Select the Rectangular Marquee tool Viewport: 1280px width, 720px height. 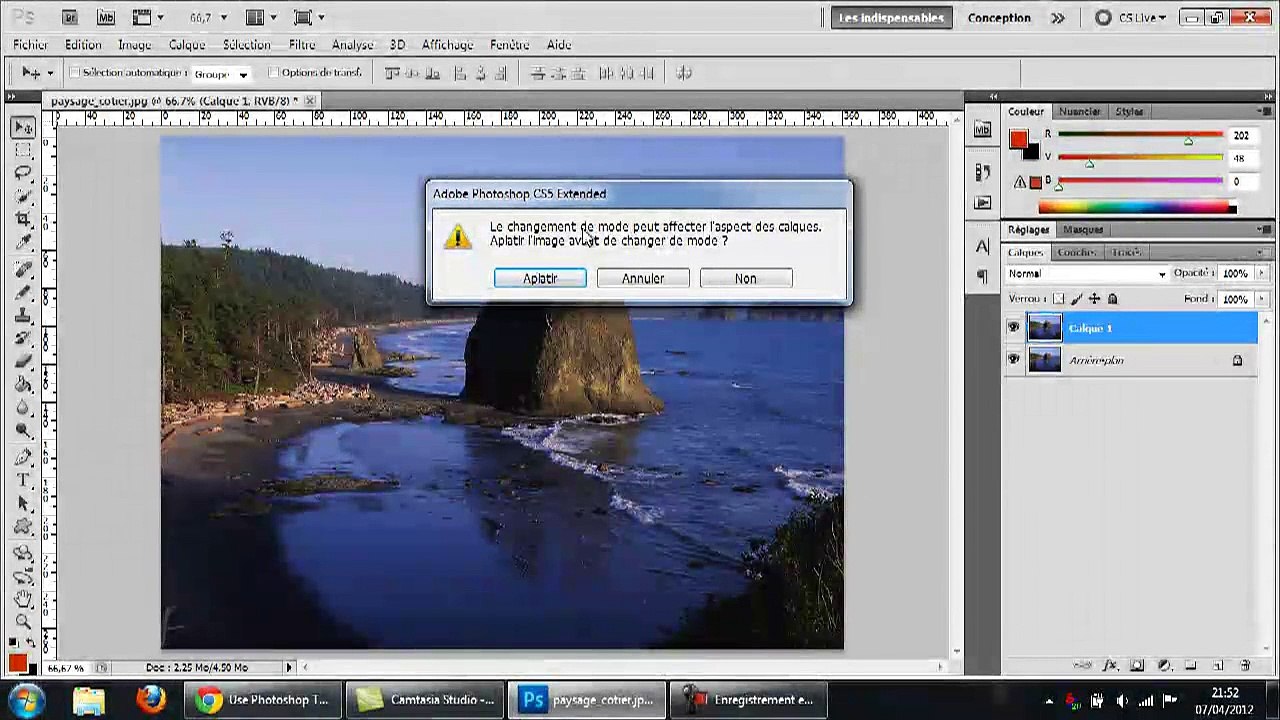point(23,151)
